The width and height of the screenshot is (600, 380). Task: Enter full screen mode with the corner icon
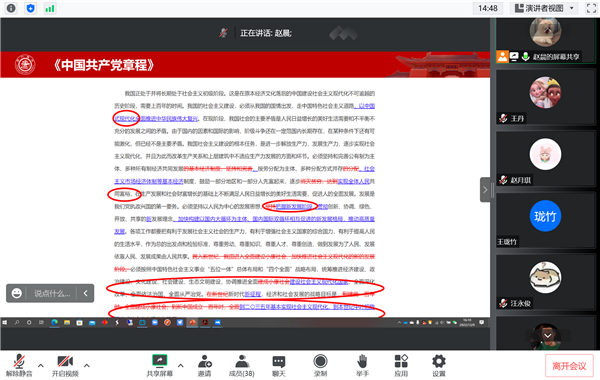(x=591, y=8)
